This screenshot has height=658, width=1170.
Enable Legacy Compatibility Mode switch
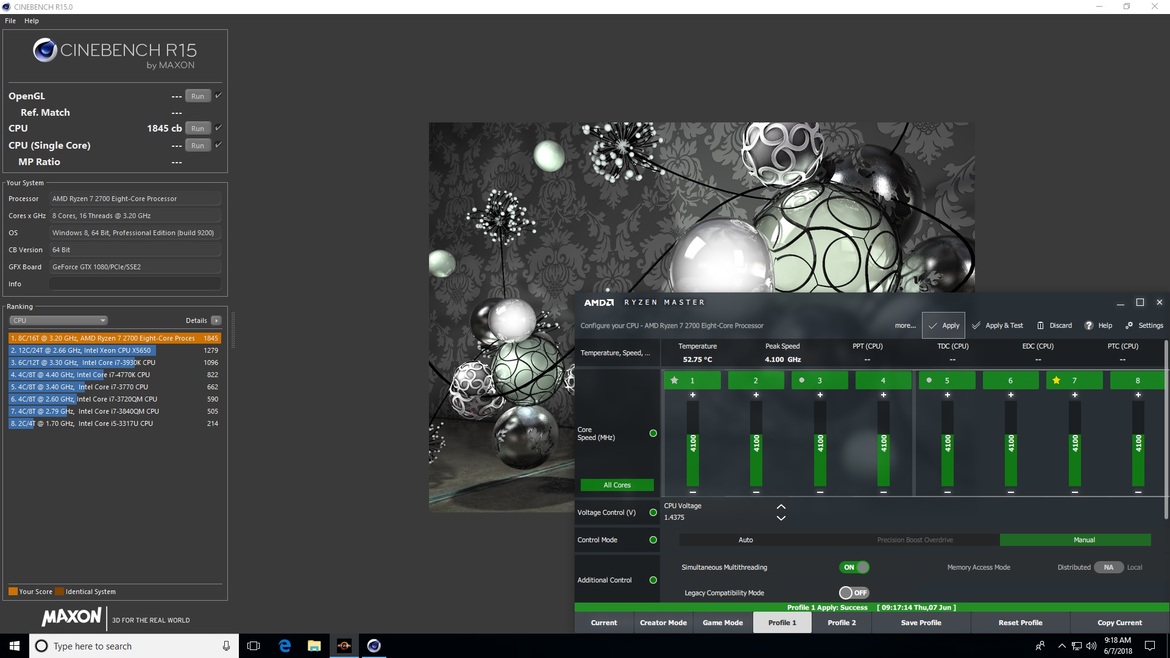(854, 593)
